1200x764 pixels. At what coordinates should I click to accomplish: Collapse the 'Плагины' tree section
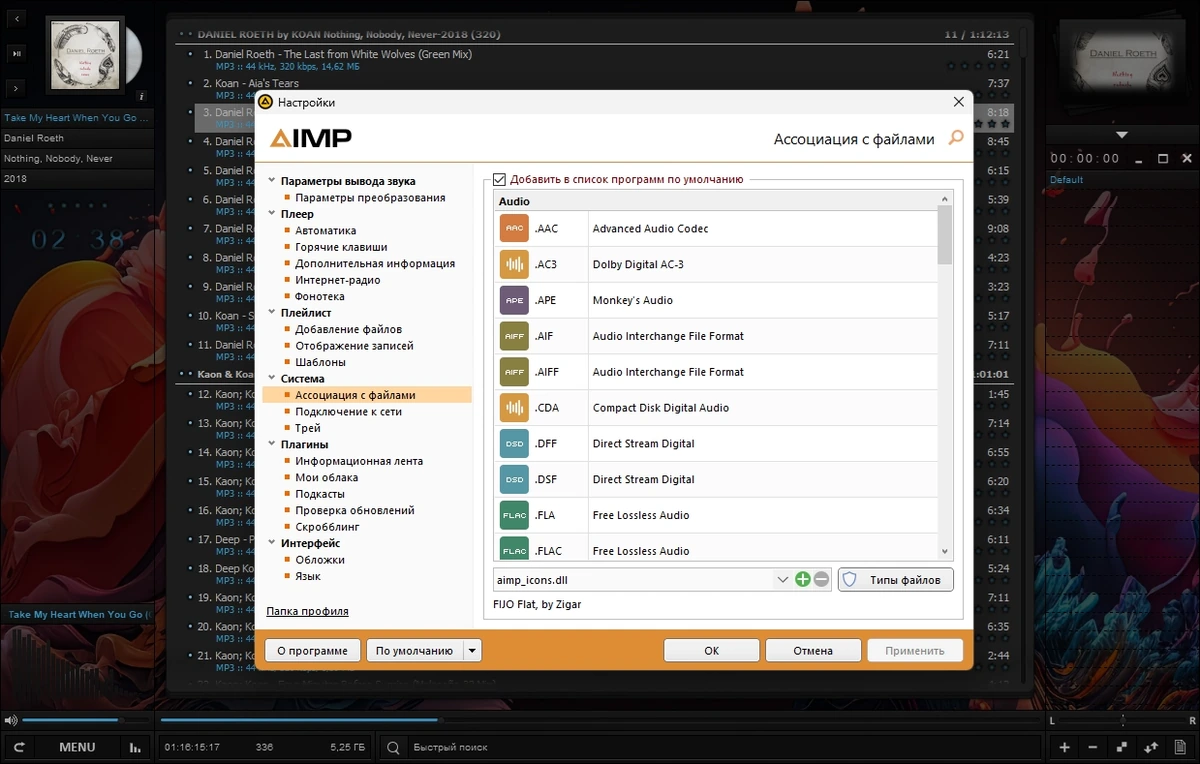coord(272,445)
